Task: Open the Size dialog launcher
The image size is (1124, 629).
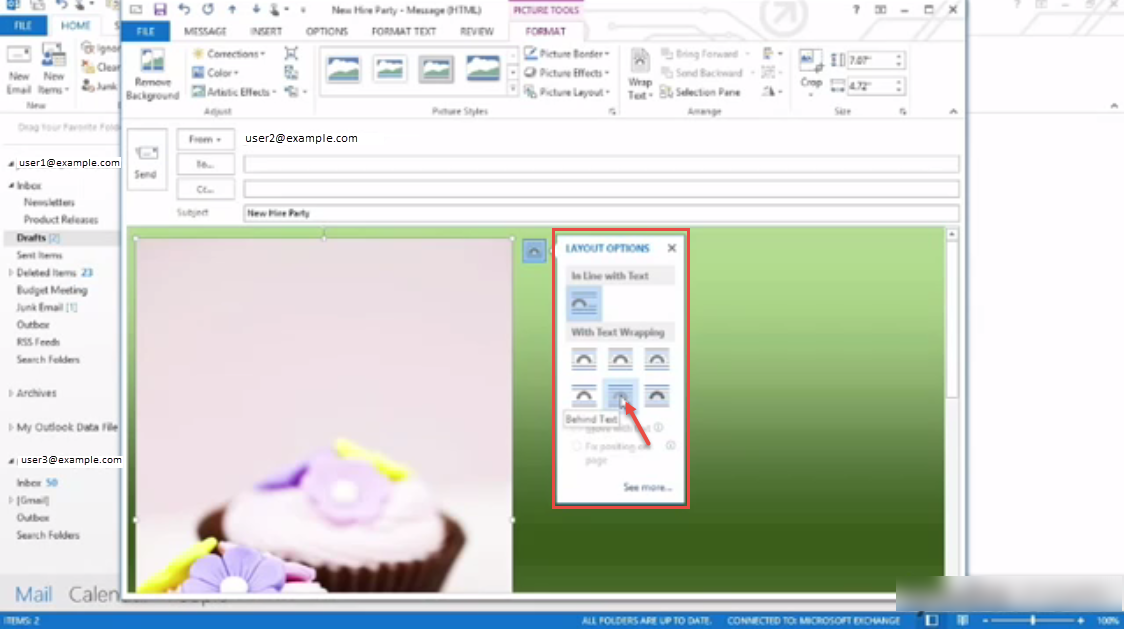Action: 902,112
